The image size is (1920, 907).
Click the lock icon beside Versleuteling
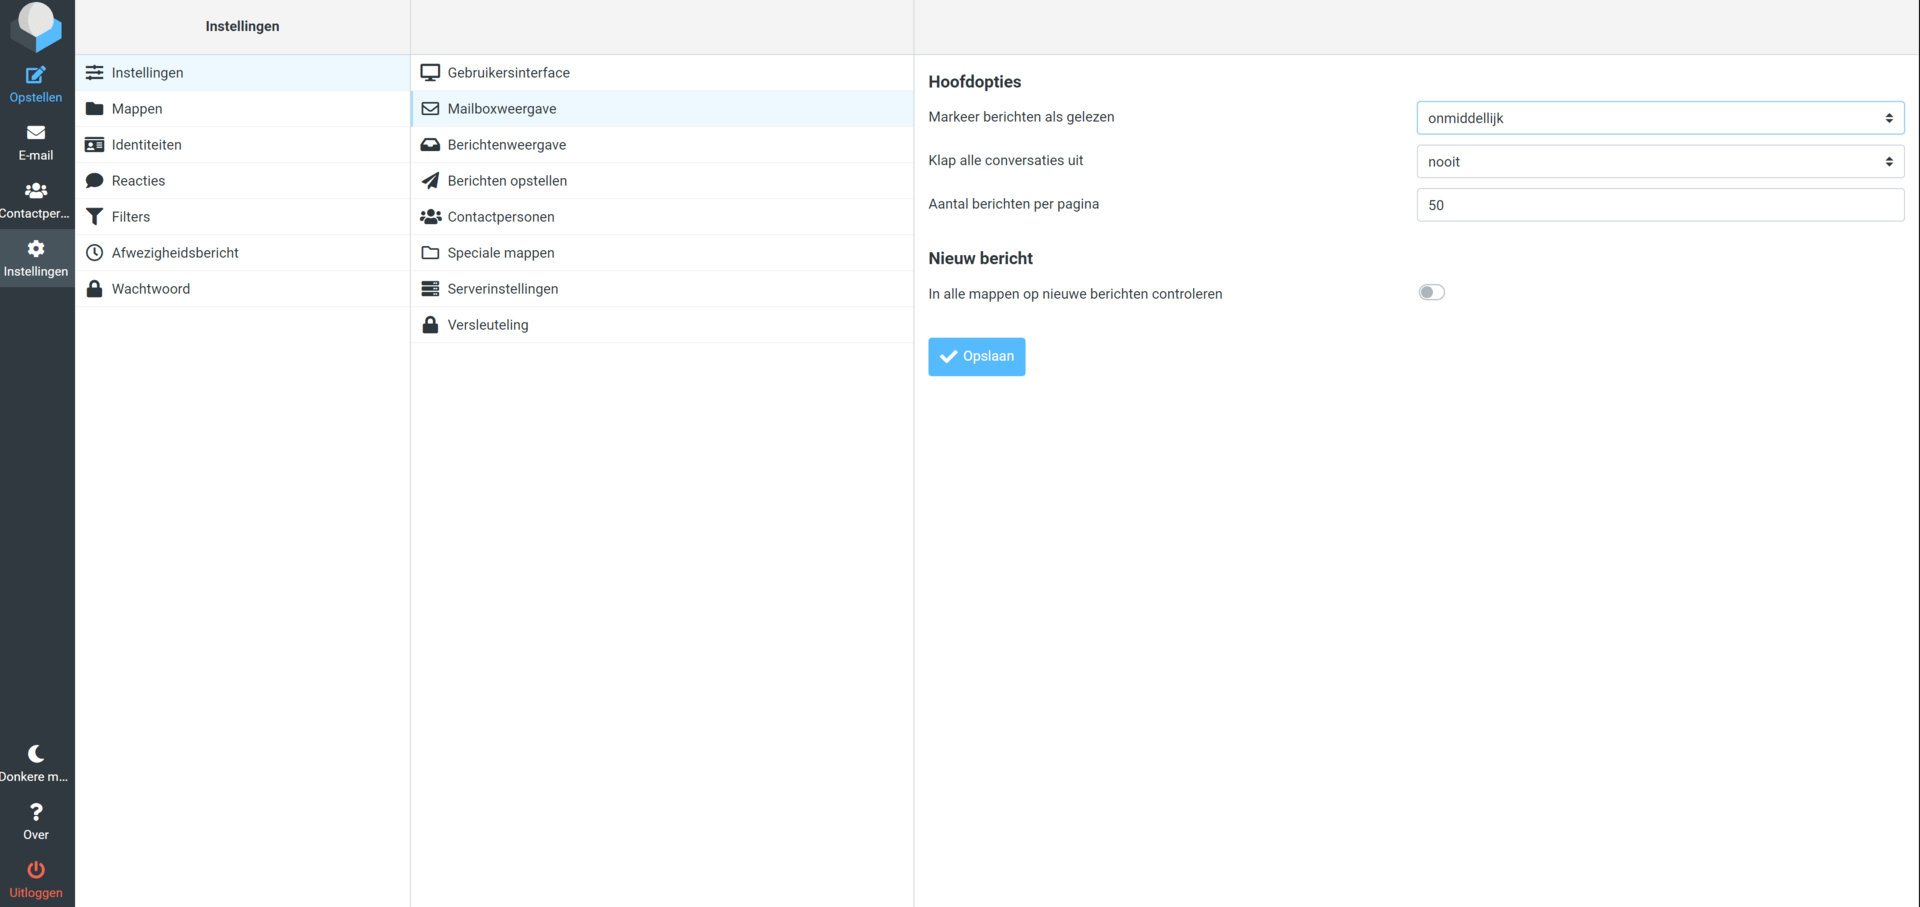[430, 325]
